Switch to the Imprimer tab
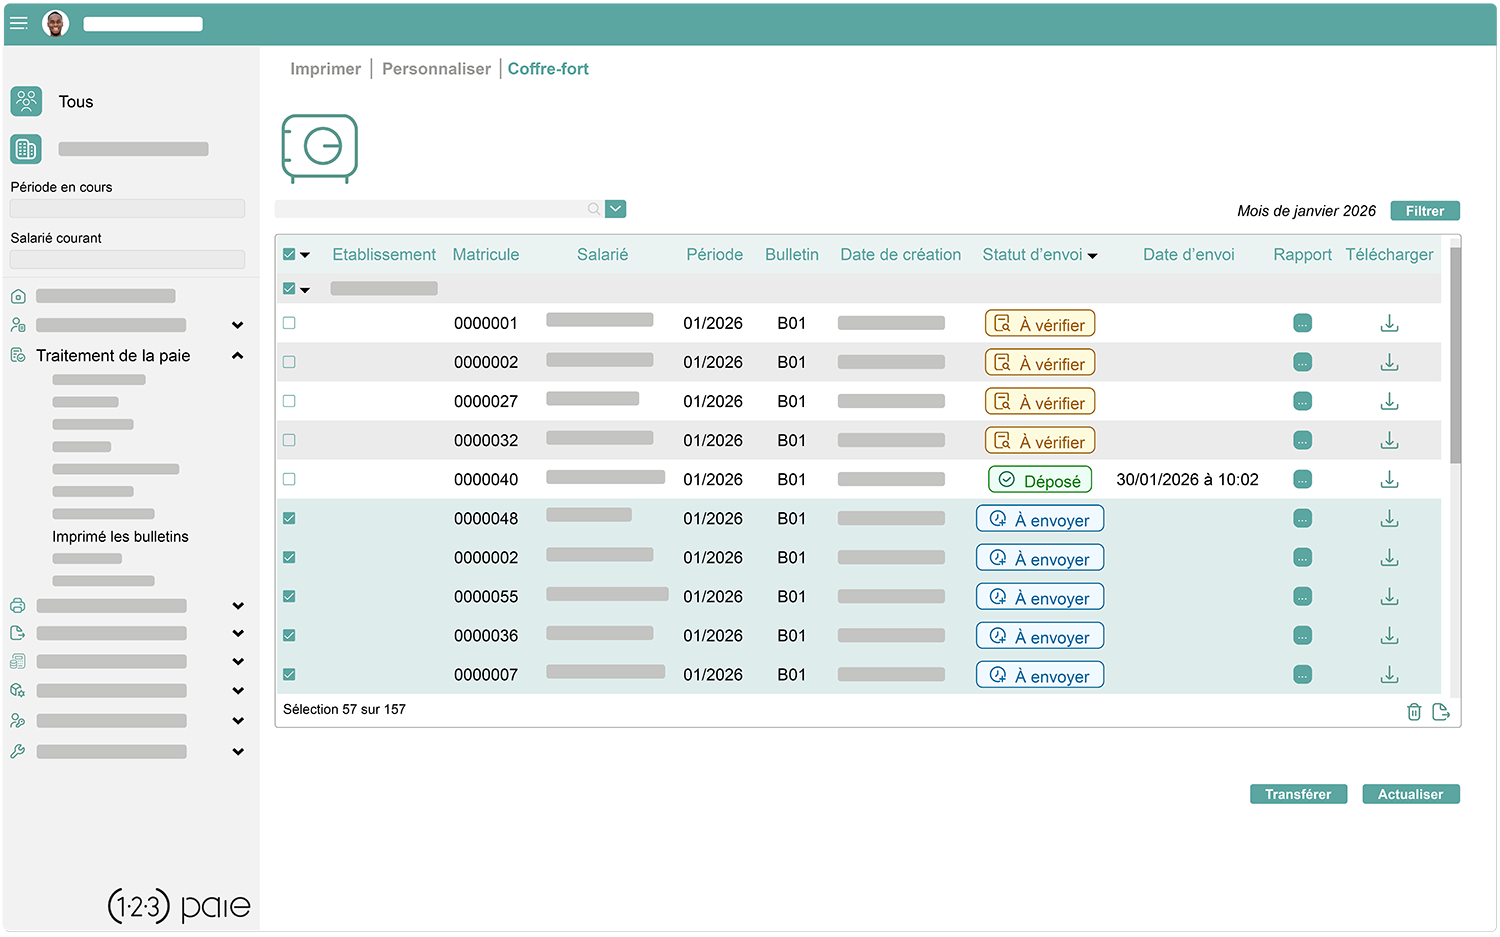Screen dimensions: 1500x937 point(325,68)
